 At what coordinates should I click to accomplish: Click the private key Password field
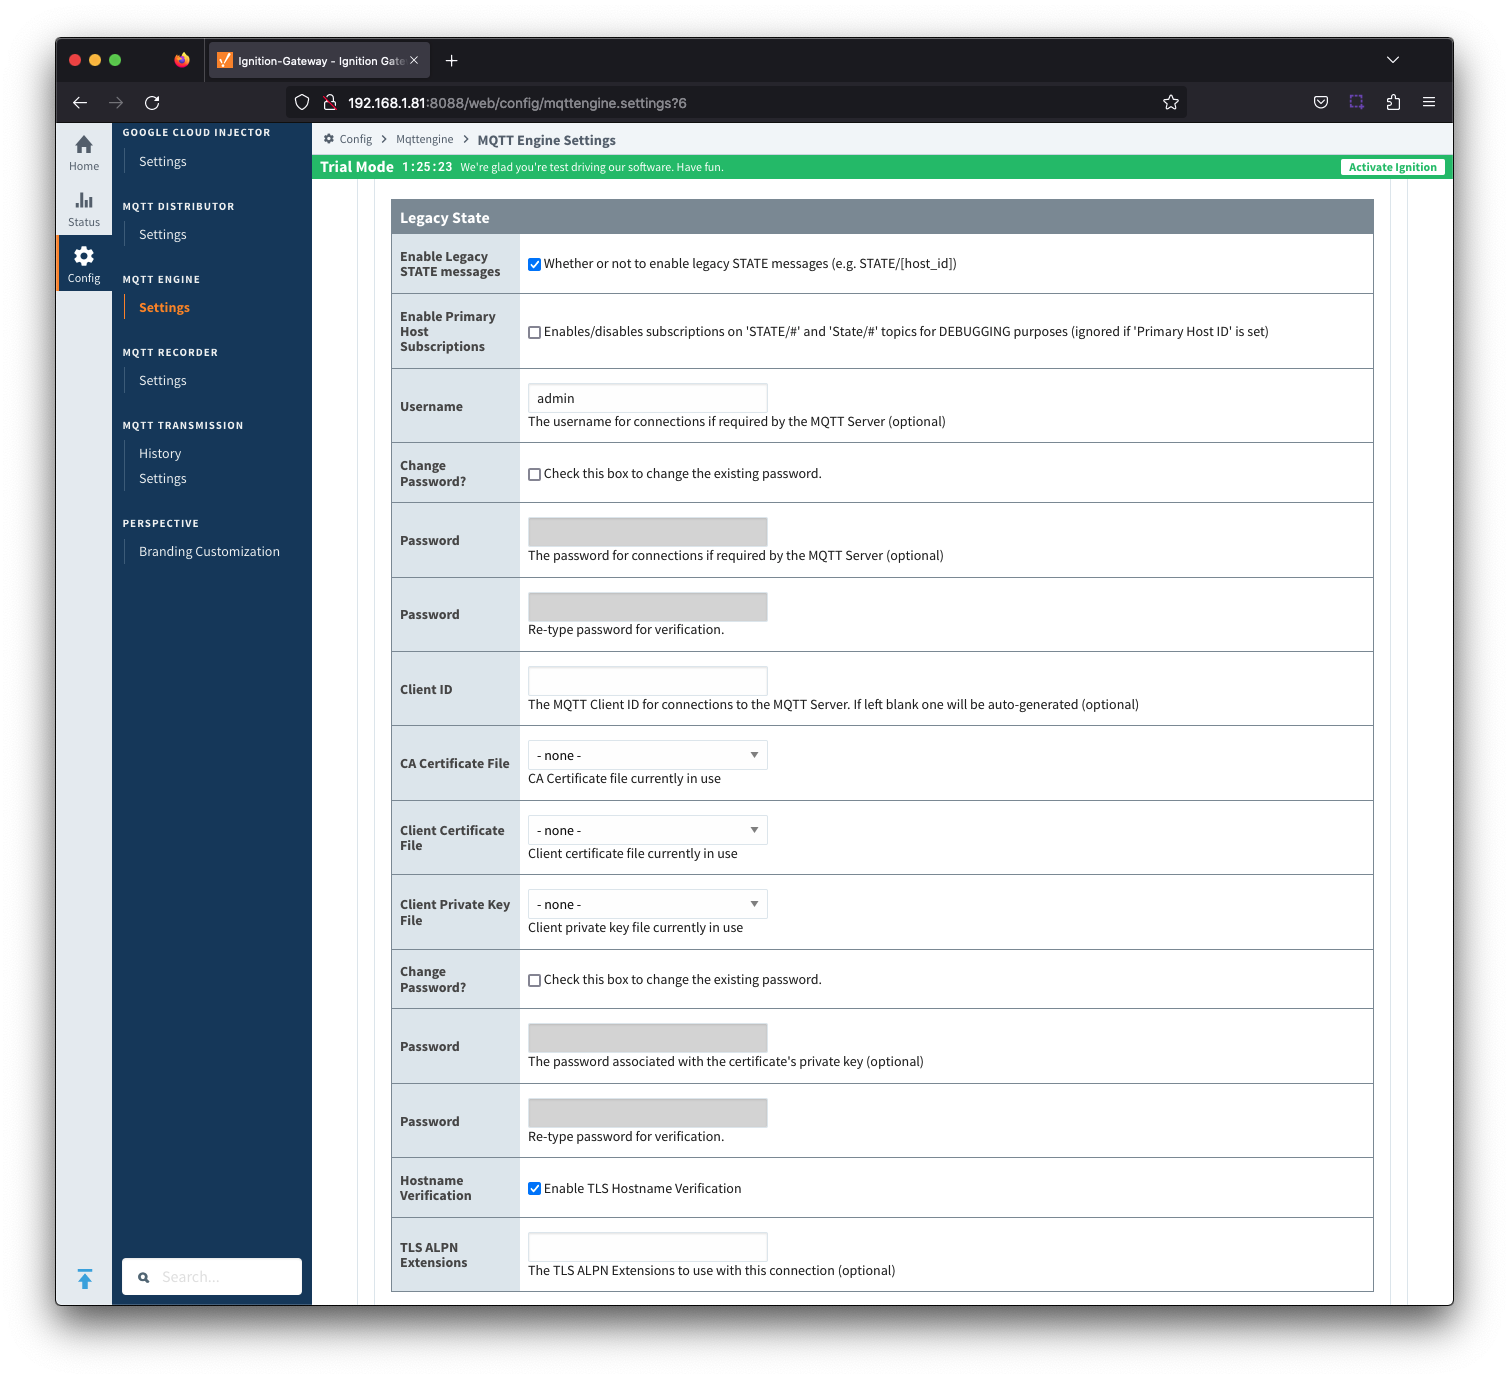point(647,1038)
